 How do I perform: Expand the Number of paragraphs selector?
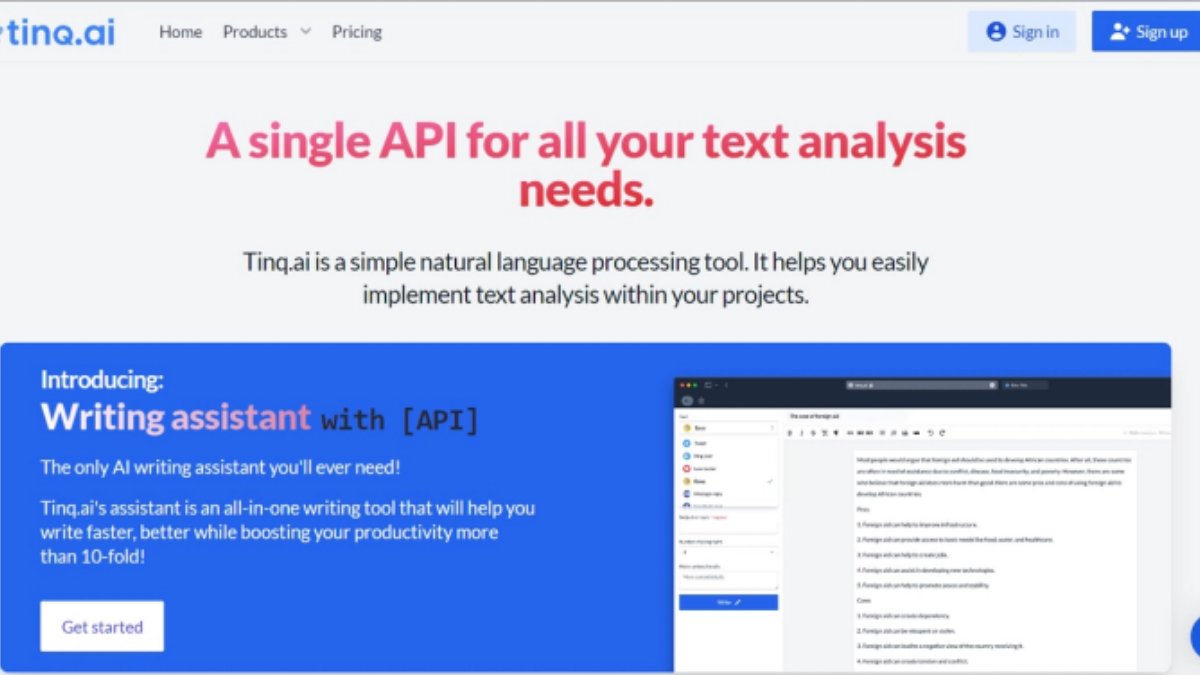tap(728, 552)
